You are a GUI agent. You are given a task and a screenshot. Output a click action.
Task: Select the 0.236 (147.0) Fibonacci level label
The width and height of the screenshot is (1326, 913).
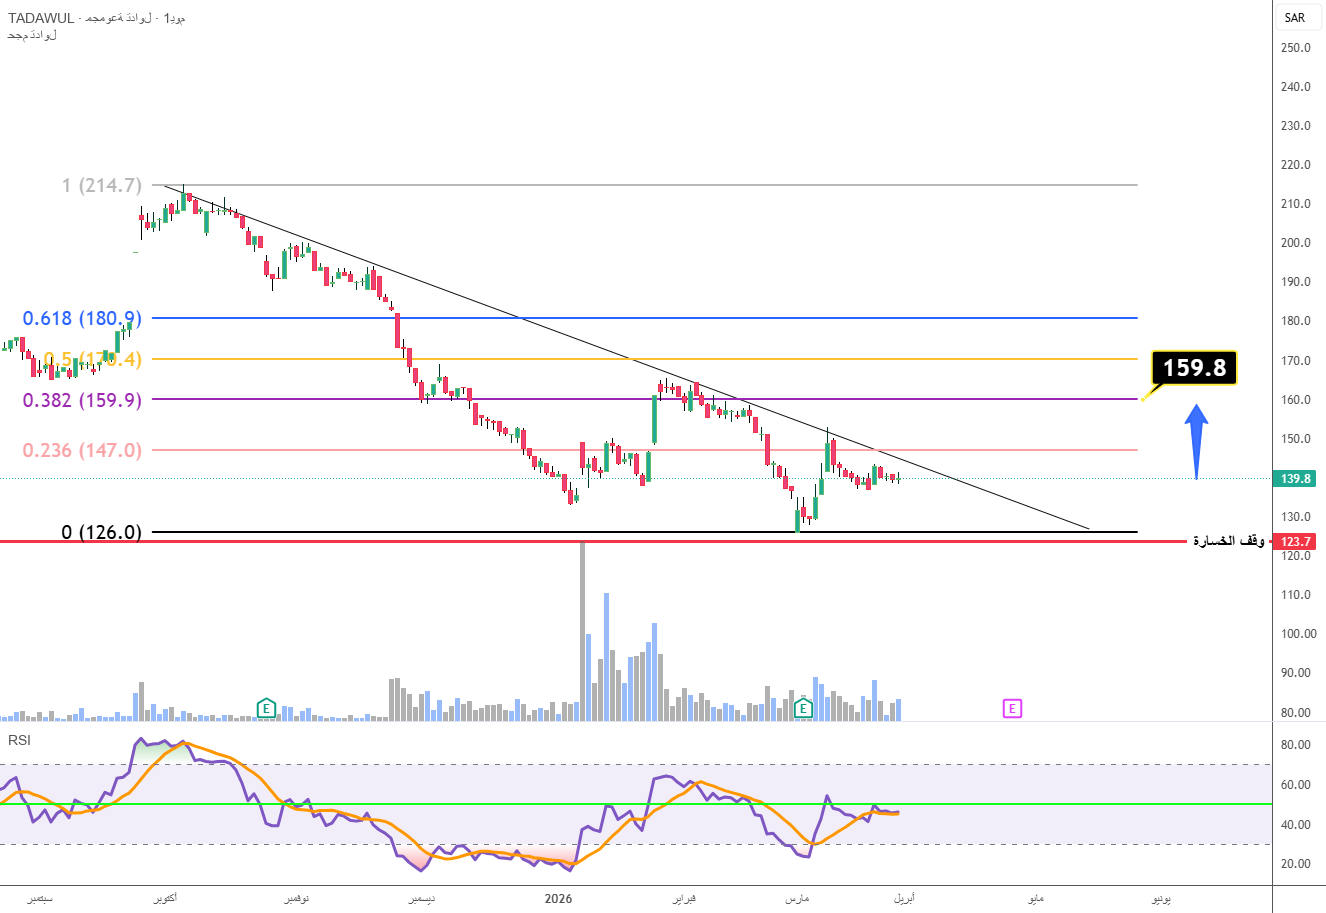82,450
